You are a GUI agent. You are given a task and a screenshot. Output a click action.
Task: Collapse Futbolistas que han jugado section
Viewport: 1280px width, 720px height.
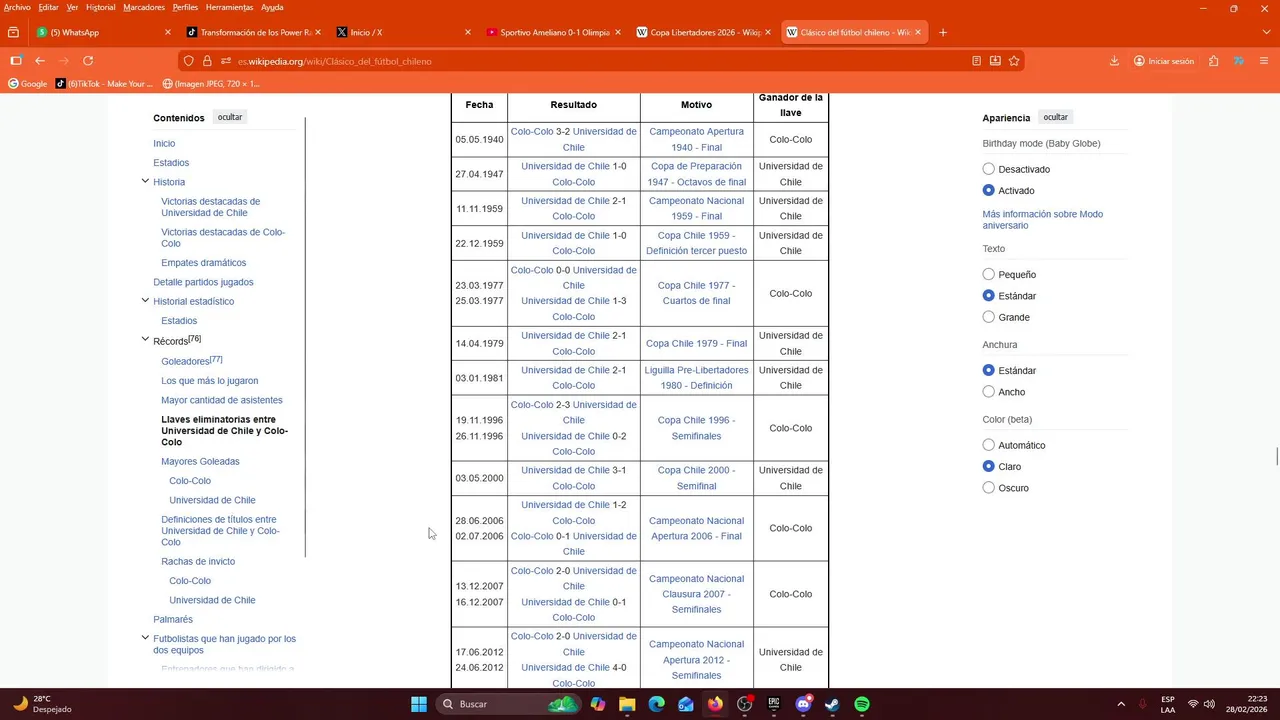(x=145, y=637)
